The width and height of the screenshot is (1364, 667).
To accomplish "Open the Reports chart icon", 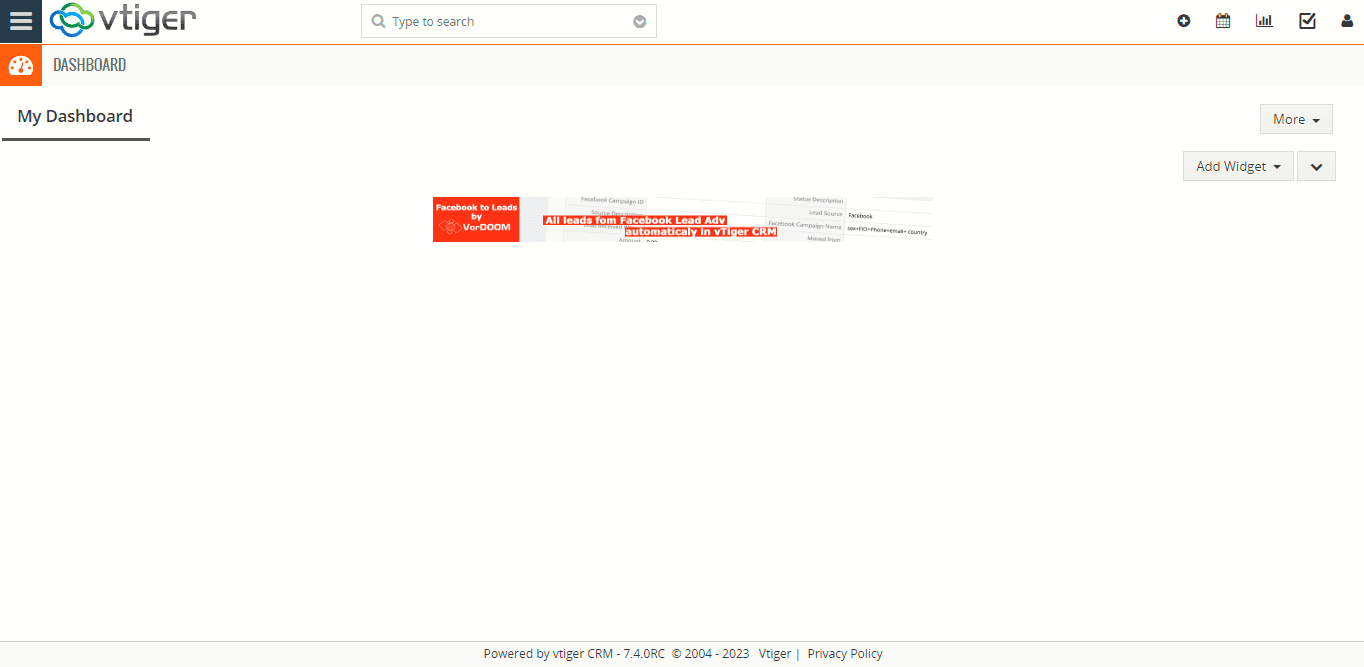I will pyautogui.click(x=1264, y=21).
